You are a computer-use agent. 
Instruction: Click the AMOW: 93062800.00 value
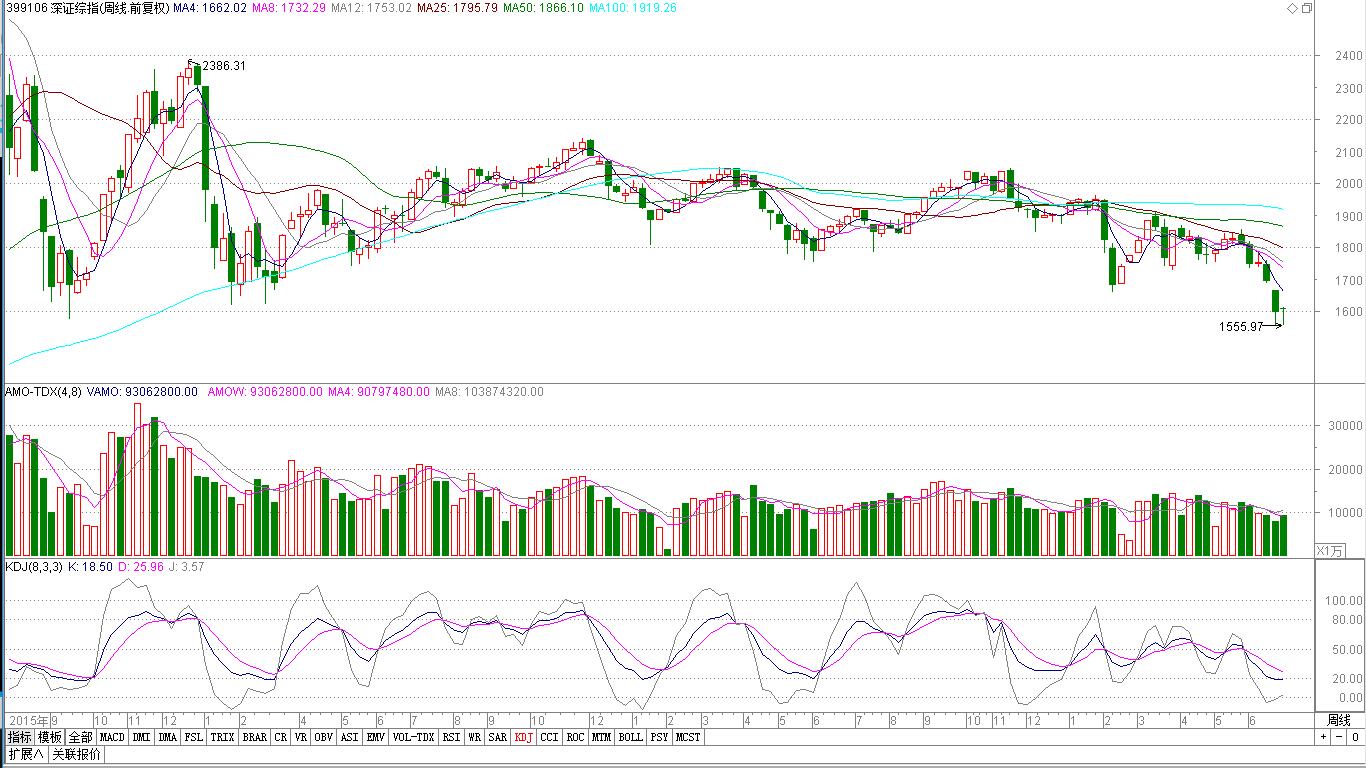(265, 392)
